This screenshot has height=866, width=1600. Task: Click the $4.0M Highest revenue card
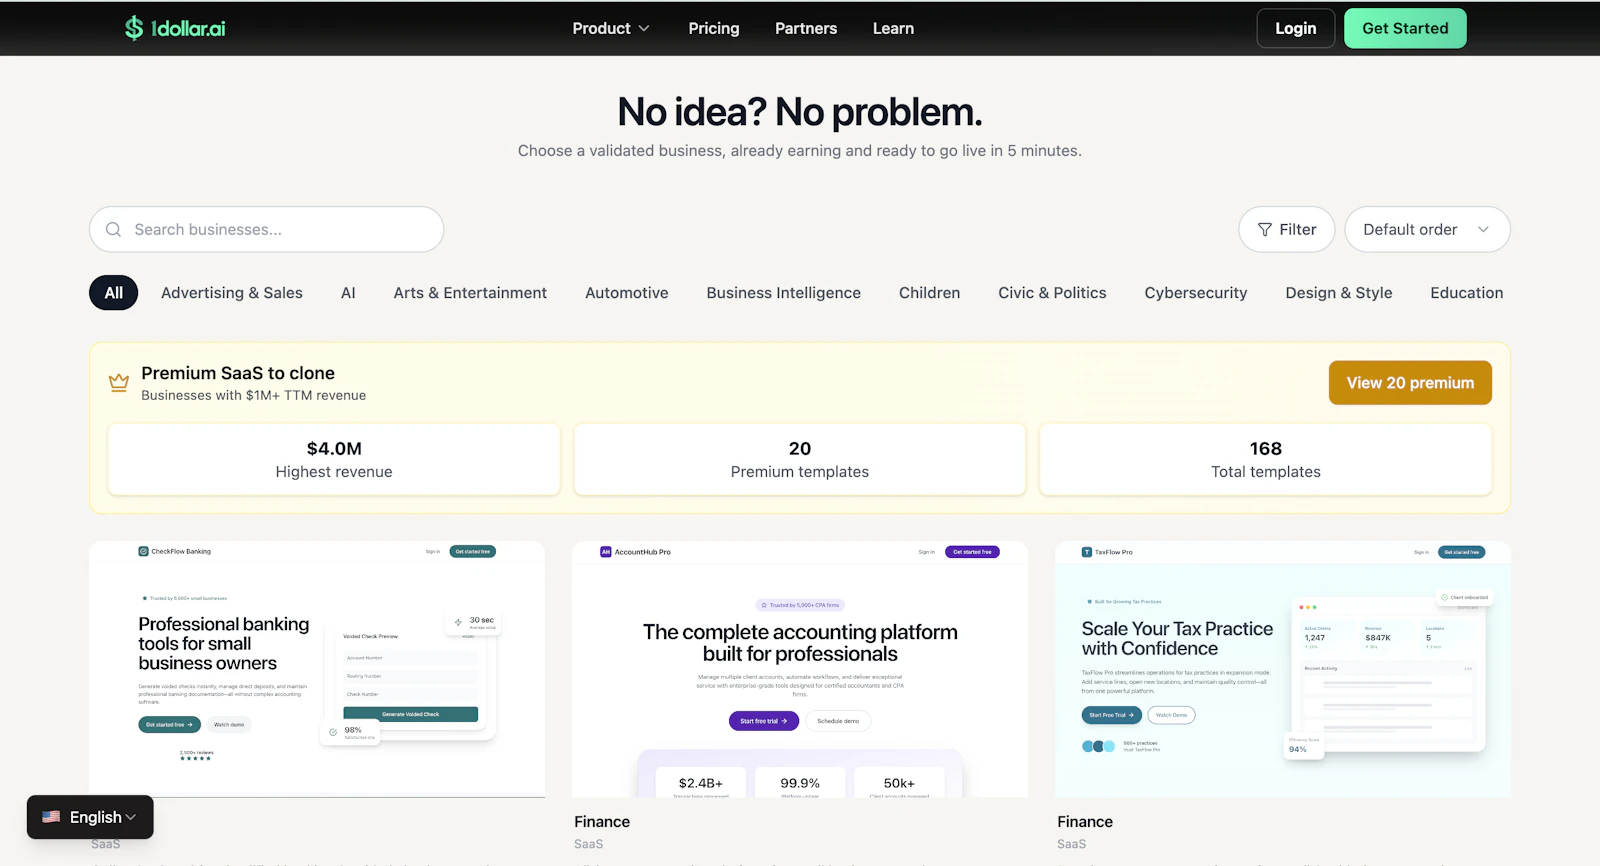tap(334, 459)
